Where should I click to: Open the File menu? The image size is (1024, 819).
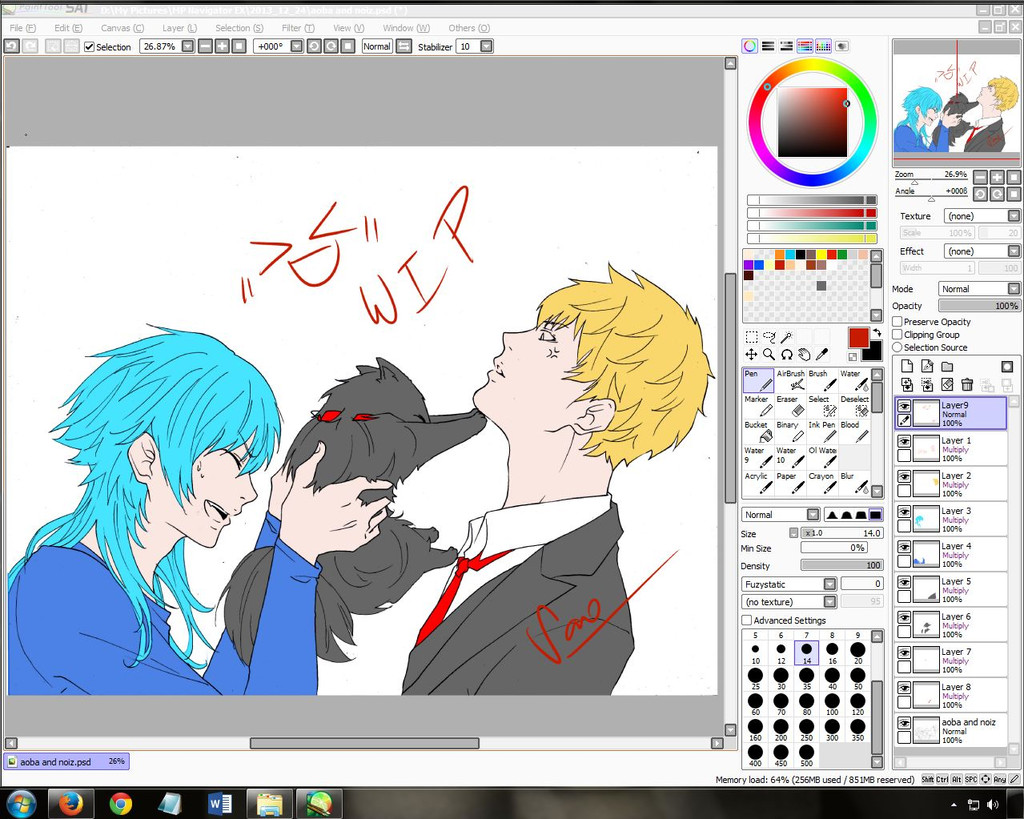[23, 28]
